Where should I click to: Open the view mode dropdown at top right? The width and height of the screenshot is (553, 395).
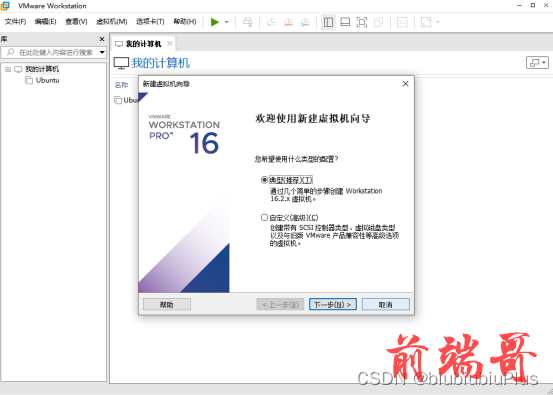[537, 63]
